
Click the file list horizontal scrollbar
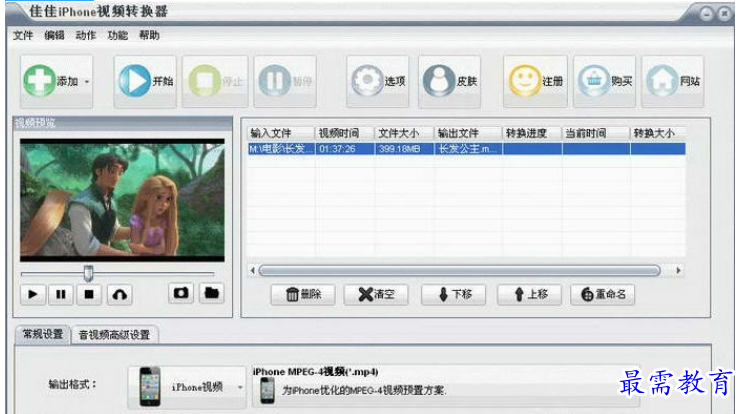[459, 270]
